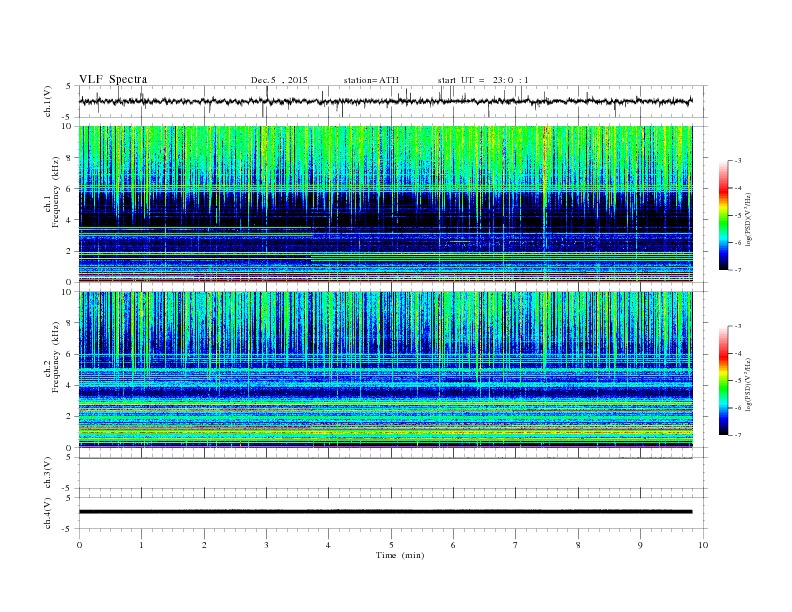This screenshot has height=612, width=792.
Task: Click the ch.1 "Frequency (kHz)" axis label
Action: tap(56, 192)
